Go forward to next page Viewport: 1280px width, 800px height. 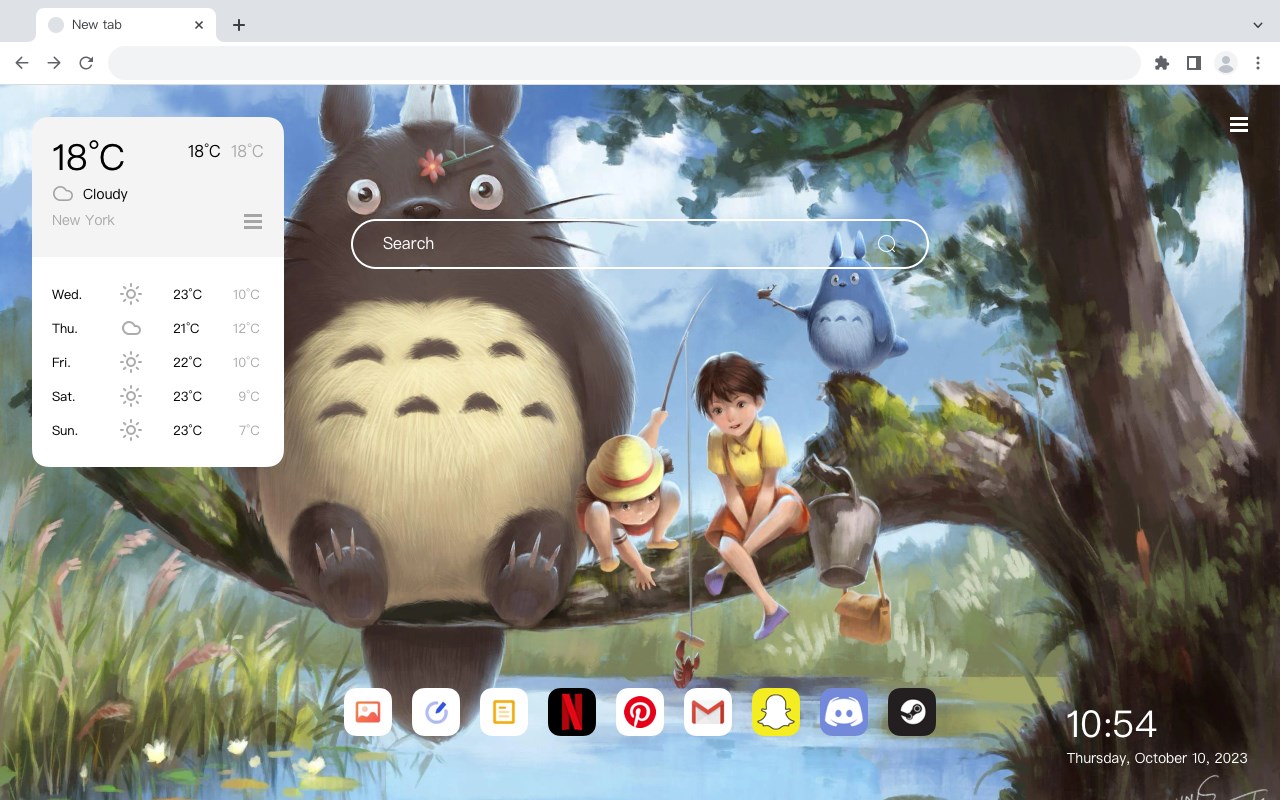pyautogui.click(x=54, y=63)
